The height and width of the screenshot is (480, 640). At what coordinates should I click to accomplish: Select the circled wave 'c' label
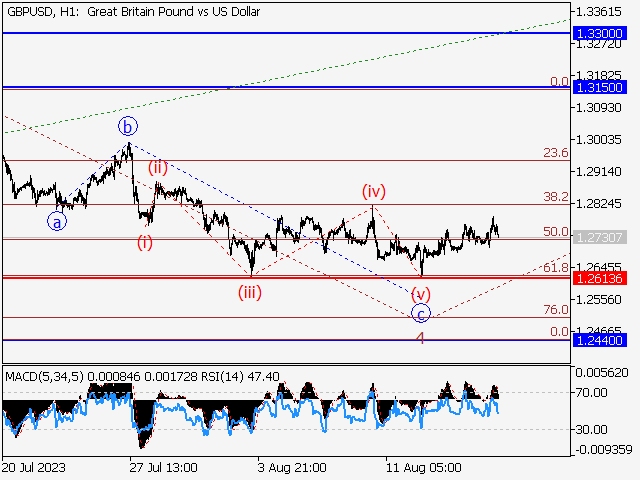421,313
